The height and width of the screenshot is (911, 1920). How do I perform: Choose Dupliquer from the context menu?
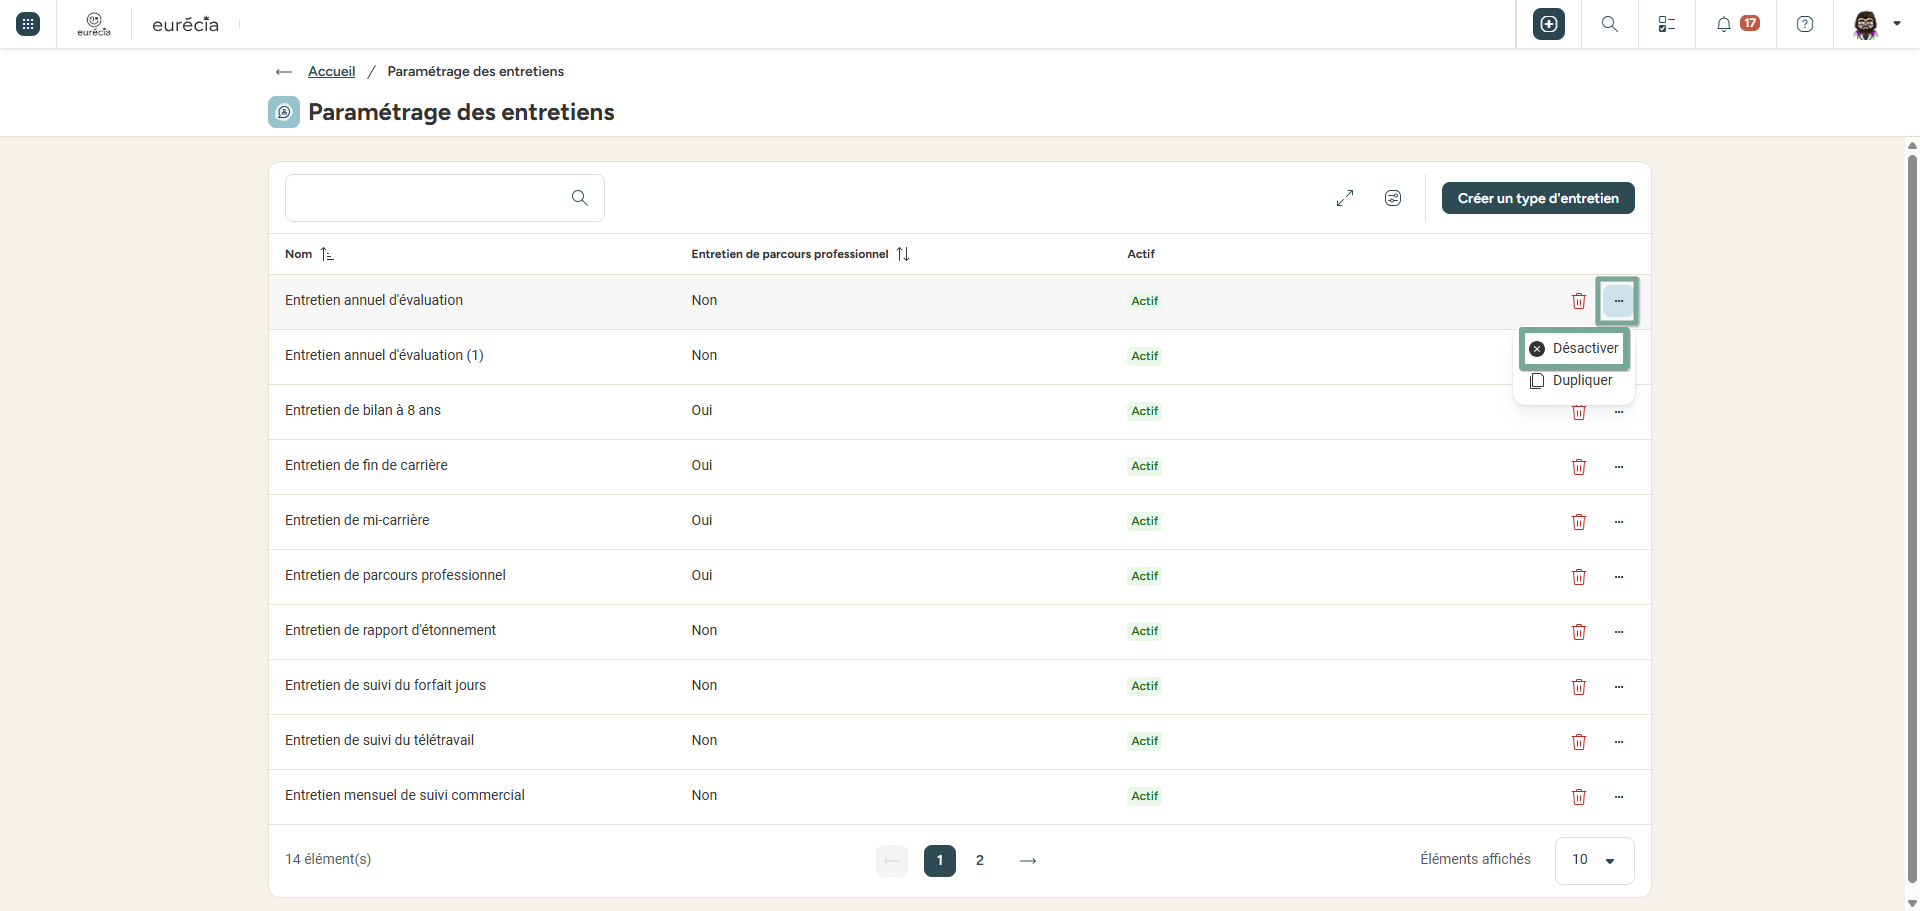(1572, 381)
